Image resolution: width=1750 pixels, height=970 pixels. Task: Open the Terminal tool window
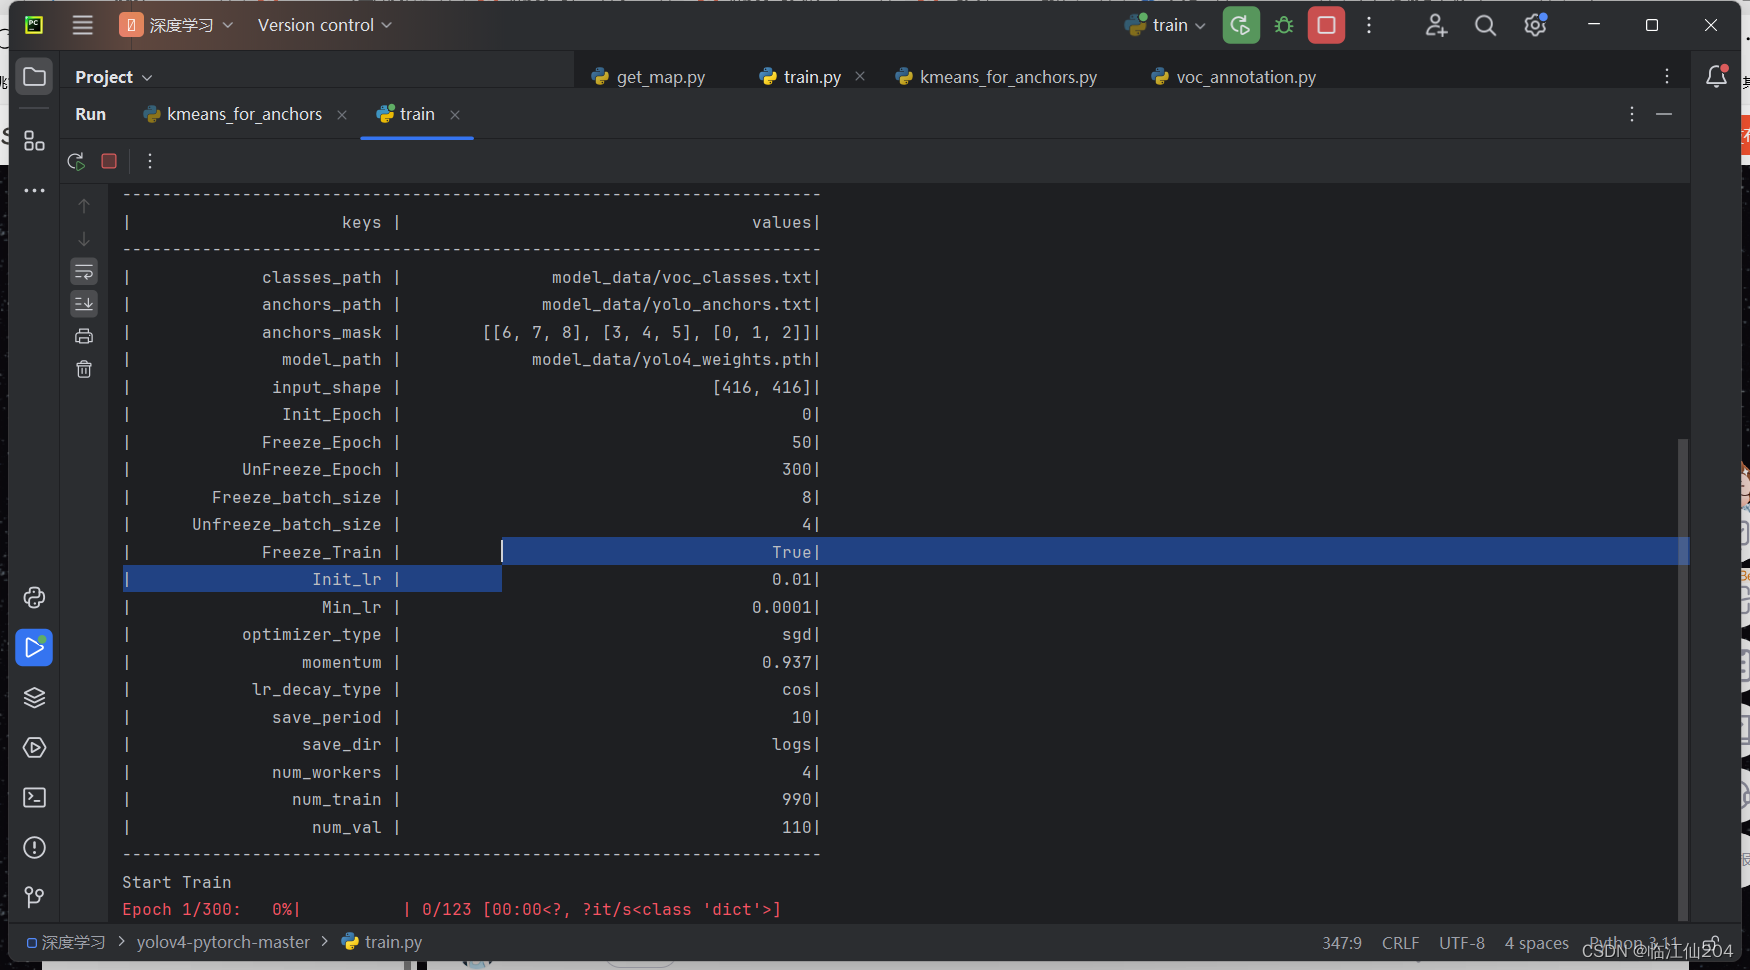click(x=34, y=798)
